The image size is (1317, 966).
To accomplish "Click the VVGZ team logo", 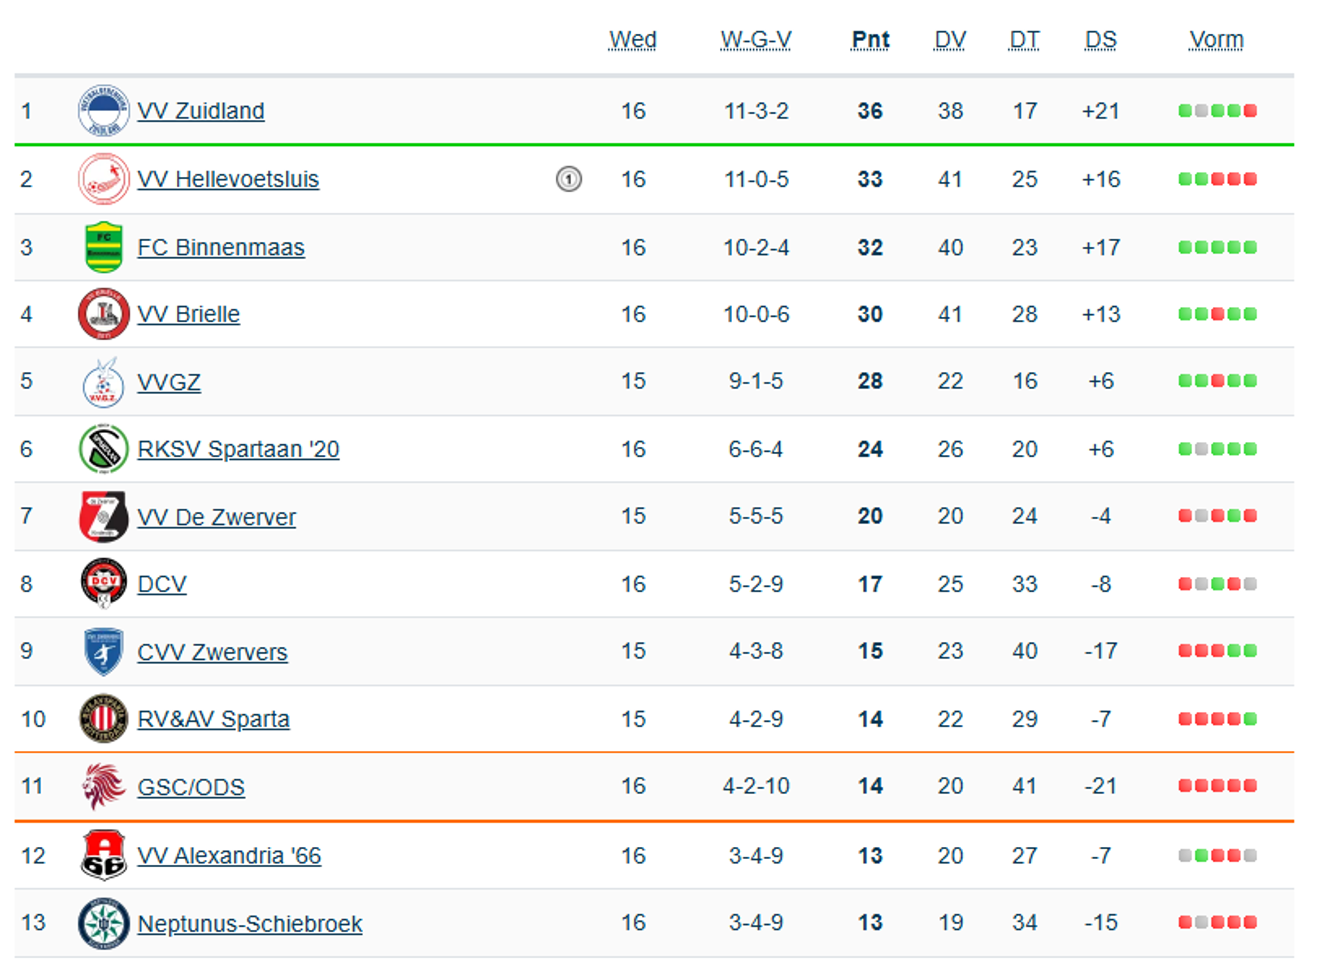I will pos(103,382).
